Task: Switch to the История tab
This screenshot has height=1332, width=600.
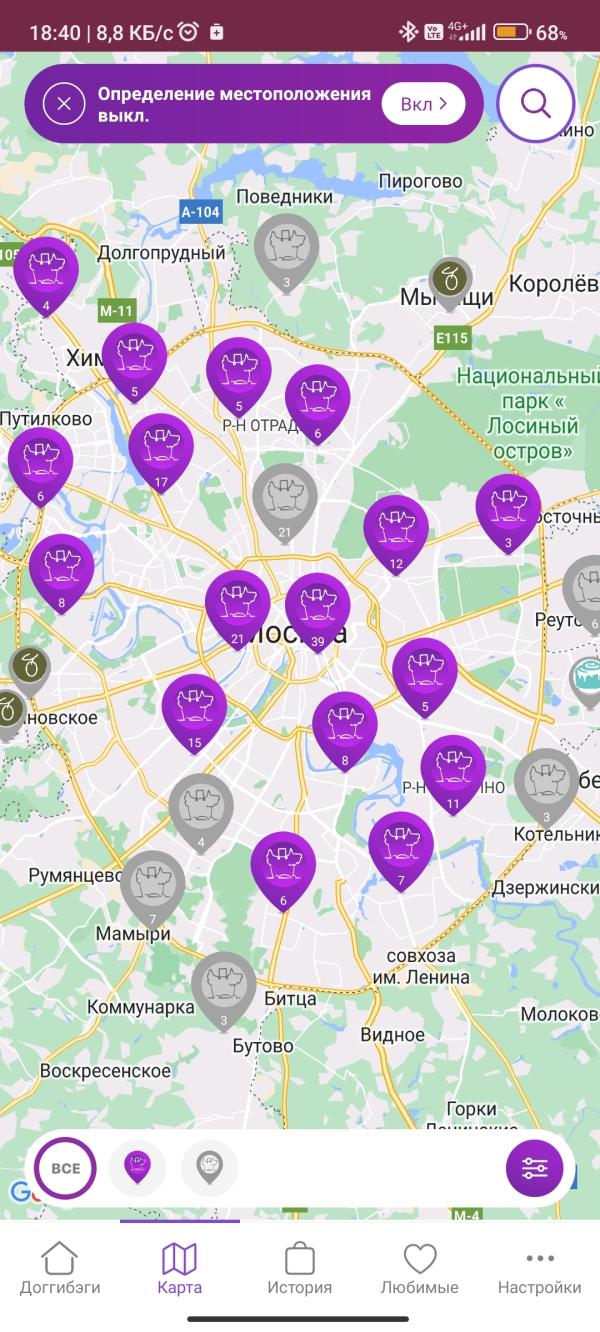Action: (300, 1268)
